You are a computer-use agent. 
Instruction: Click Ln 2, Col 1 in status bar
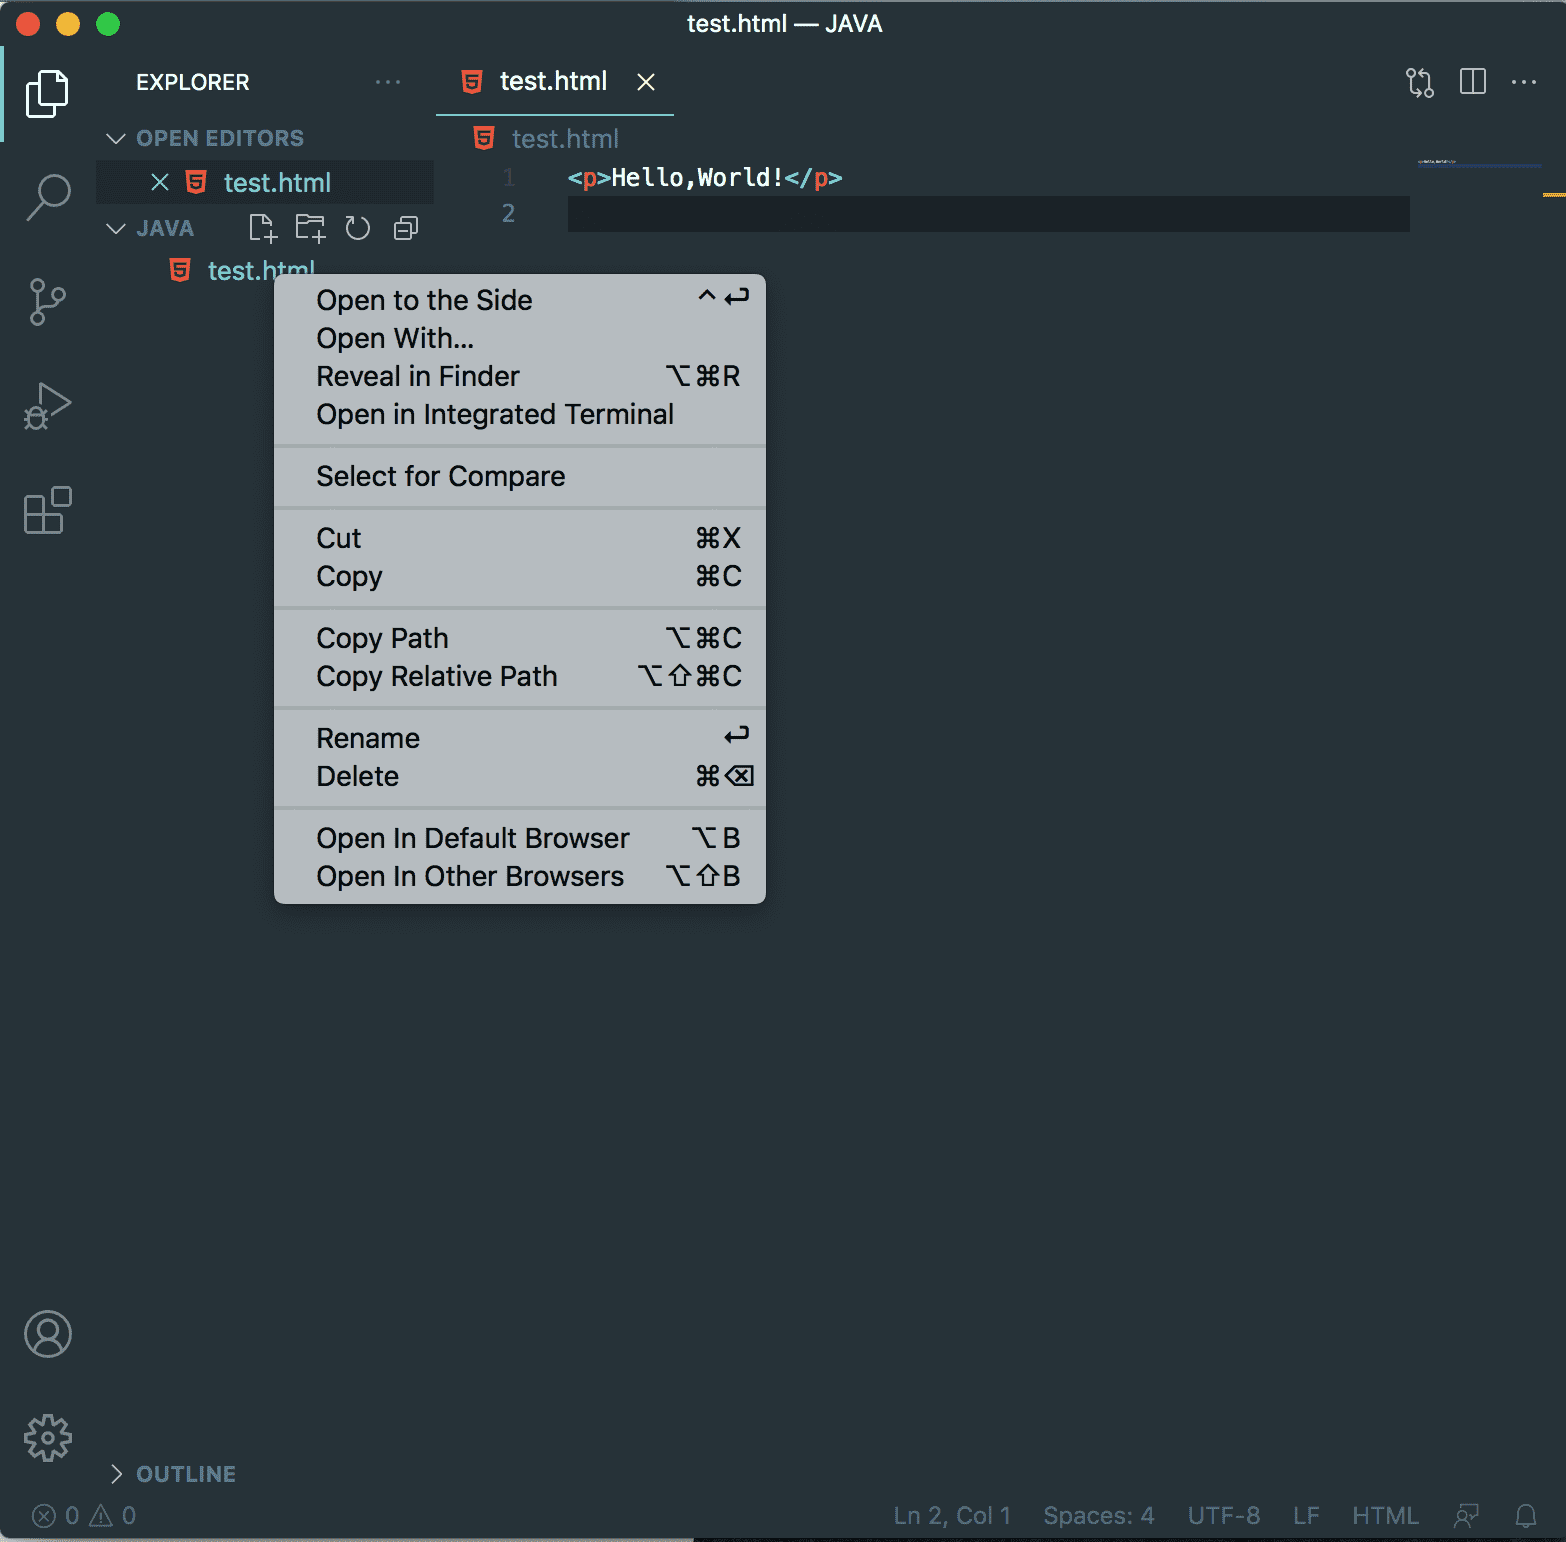[x=952, y=1516]
